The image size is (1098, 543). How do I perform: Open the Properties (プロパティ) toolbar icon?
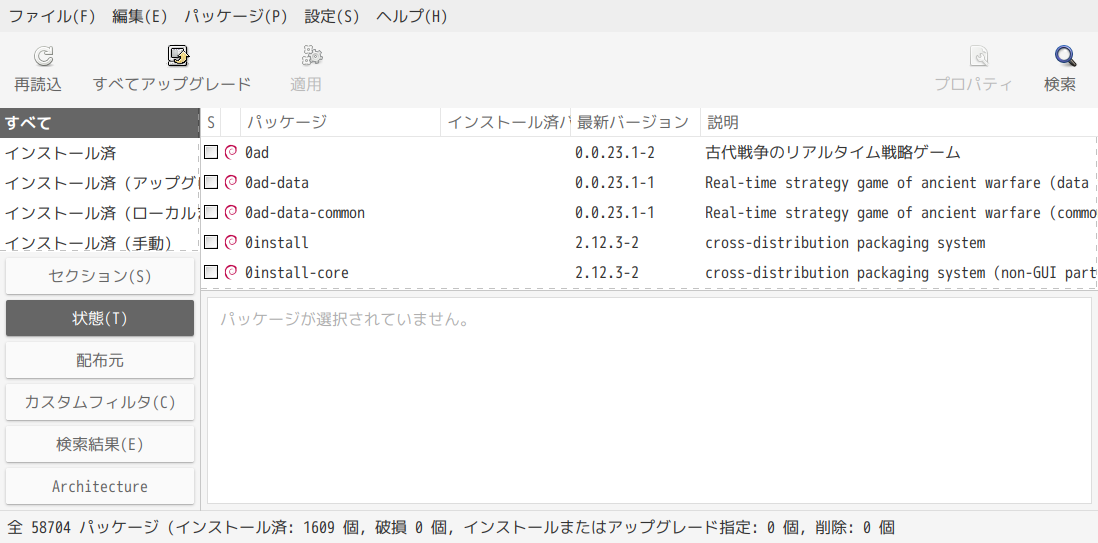[x=978, y=55]
